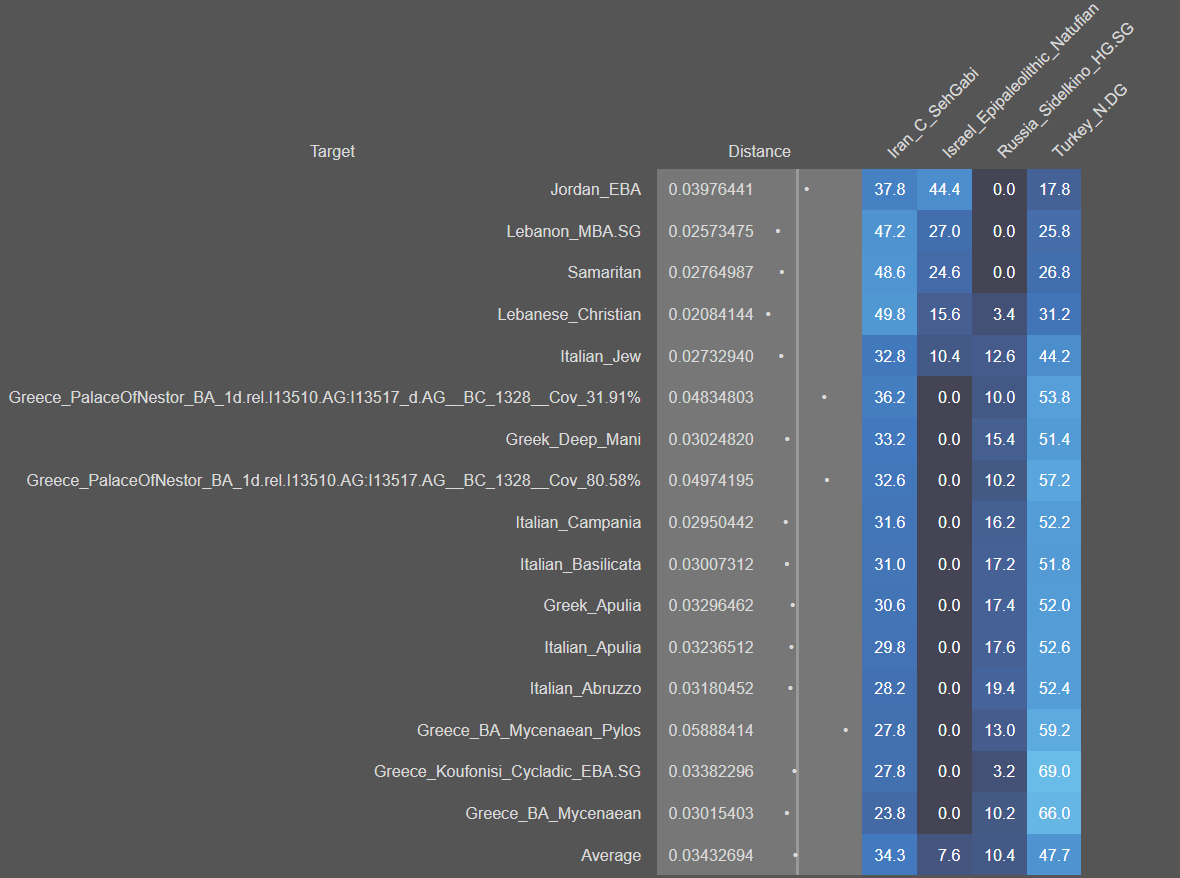Screen dimensions: 1180x878
Task: Click the Greece_Koufonisi_Cycladic_EBA.SG target label
Action: (x=507, y=772)
